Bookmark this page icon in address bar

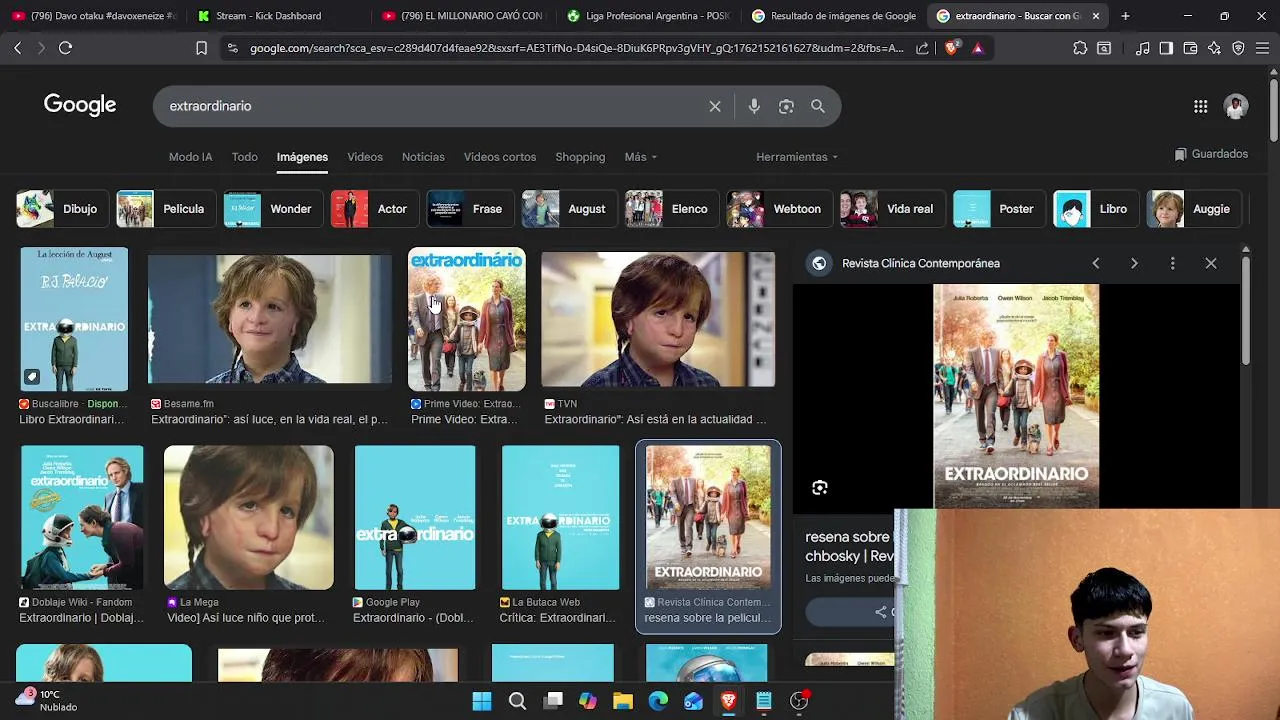[x=201, y=48]
